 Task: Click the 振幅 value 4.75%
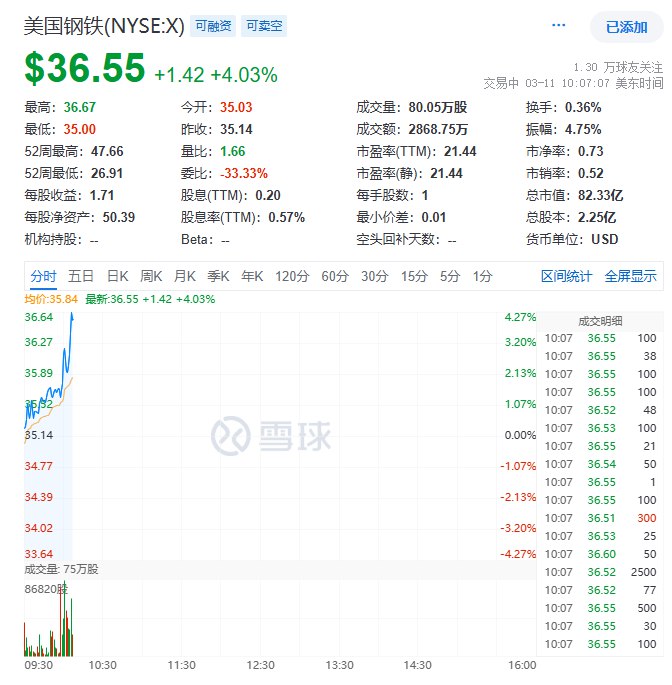click(583, 129)
